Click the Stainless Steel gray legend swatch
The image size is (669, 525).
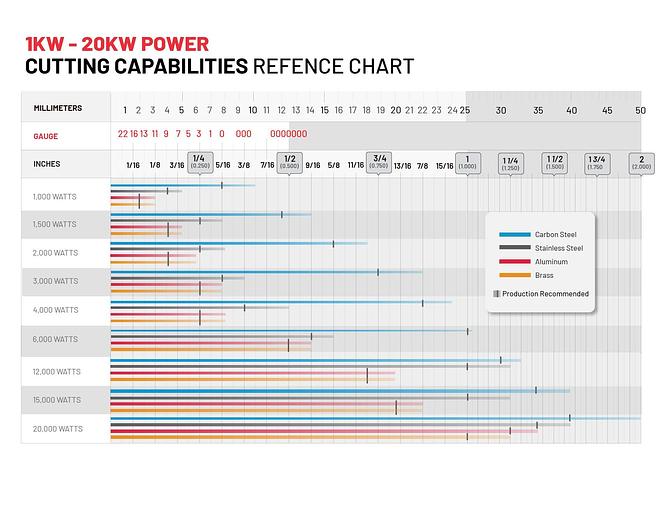coord(514,248)
